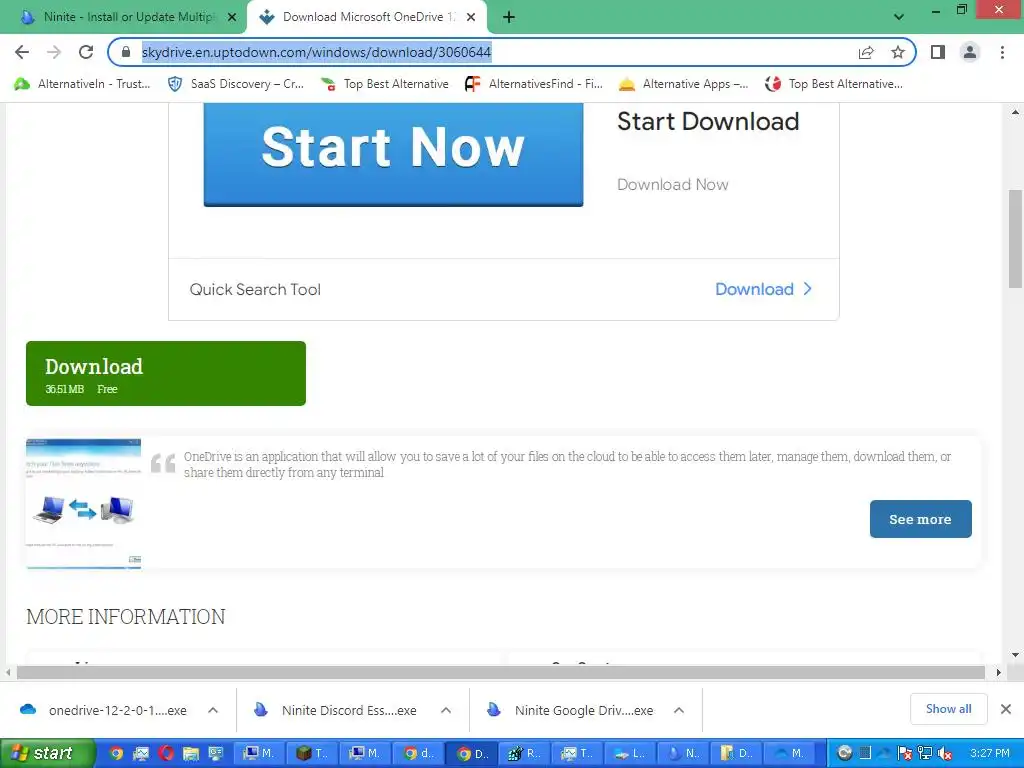Open the tab search chevron
Screen dimensions: 1024x768
(x=899, y=18)
